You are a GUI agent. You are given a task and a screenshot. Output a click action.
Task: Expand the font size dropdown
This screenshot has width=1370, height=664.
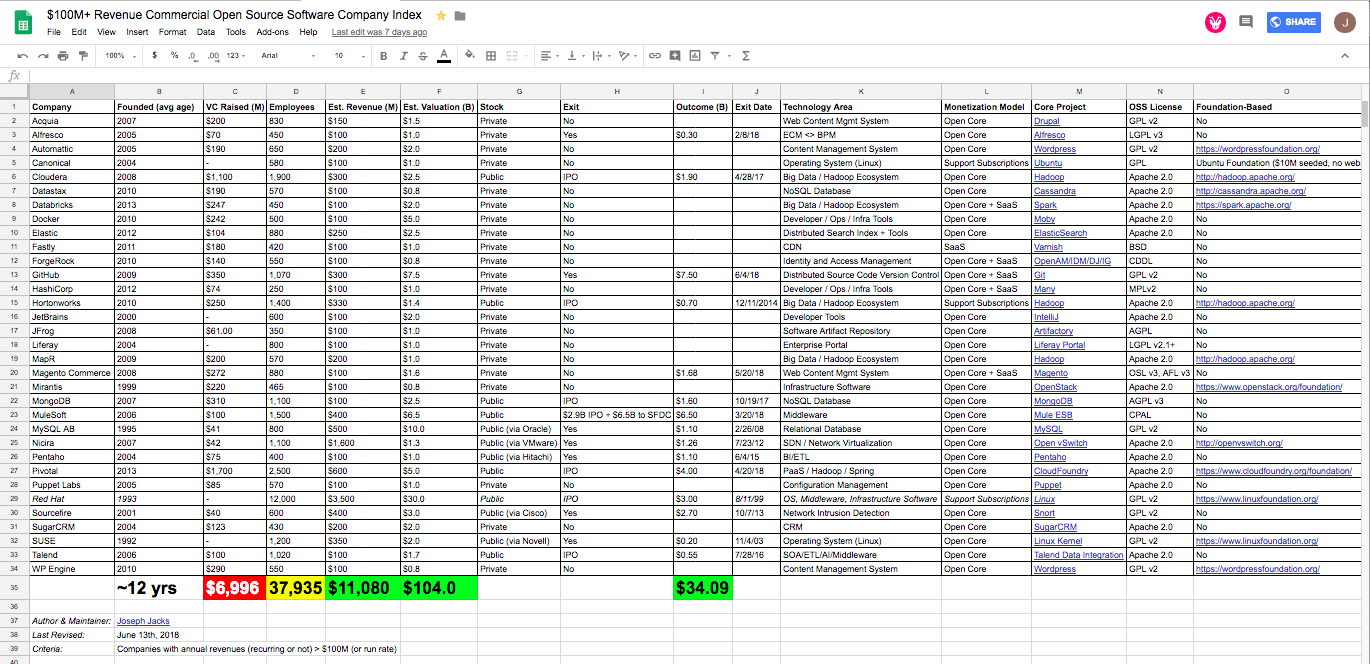point(347,56)
